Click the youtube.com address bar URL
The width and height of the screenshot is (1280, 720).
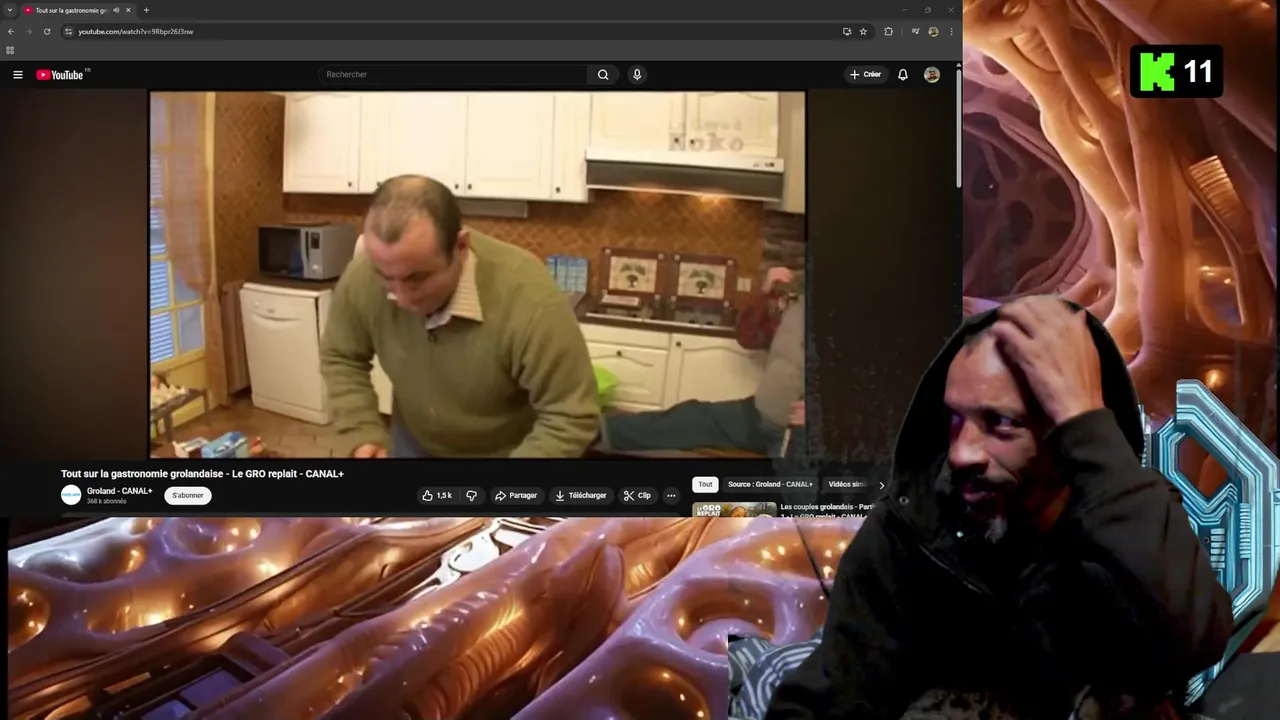point(136,31)
